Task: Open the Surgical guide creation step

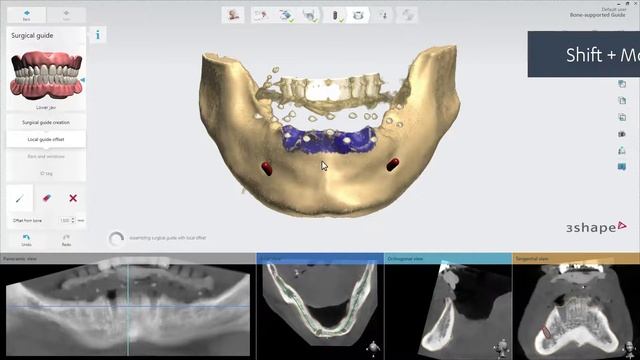Action: (x=46, y=122)
